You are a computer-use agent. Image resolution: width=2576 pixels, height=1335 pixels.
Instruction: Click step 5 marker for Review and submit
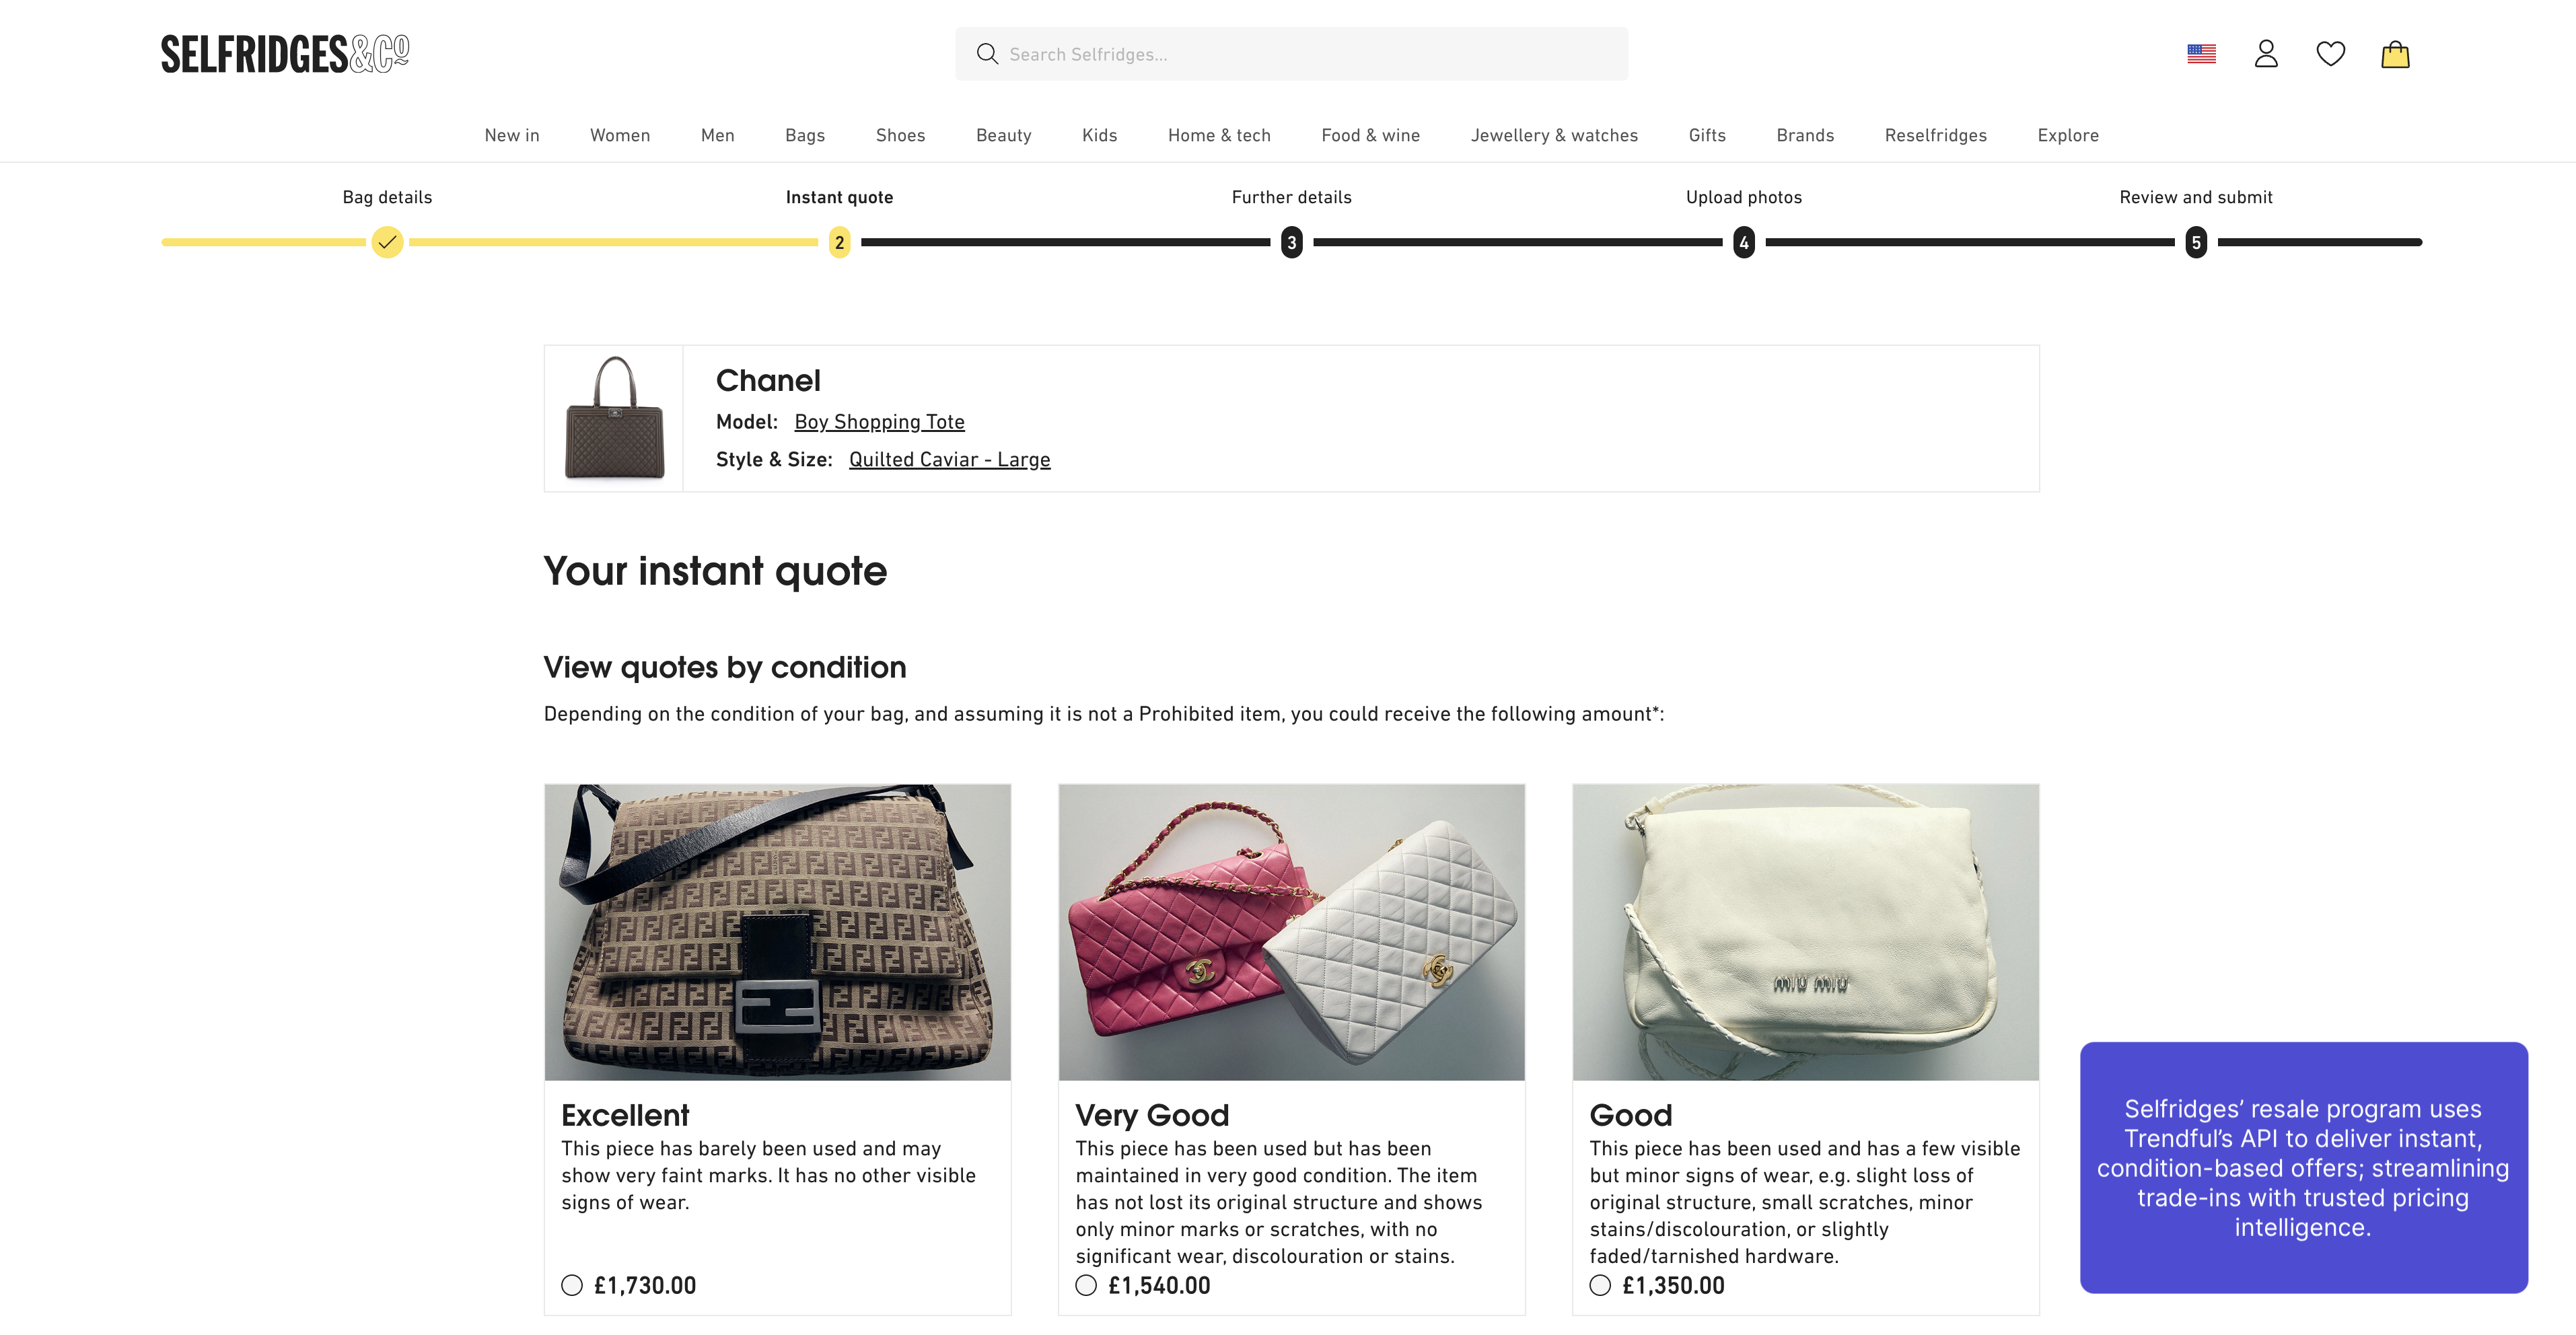coord(2196,242)
